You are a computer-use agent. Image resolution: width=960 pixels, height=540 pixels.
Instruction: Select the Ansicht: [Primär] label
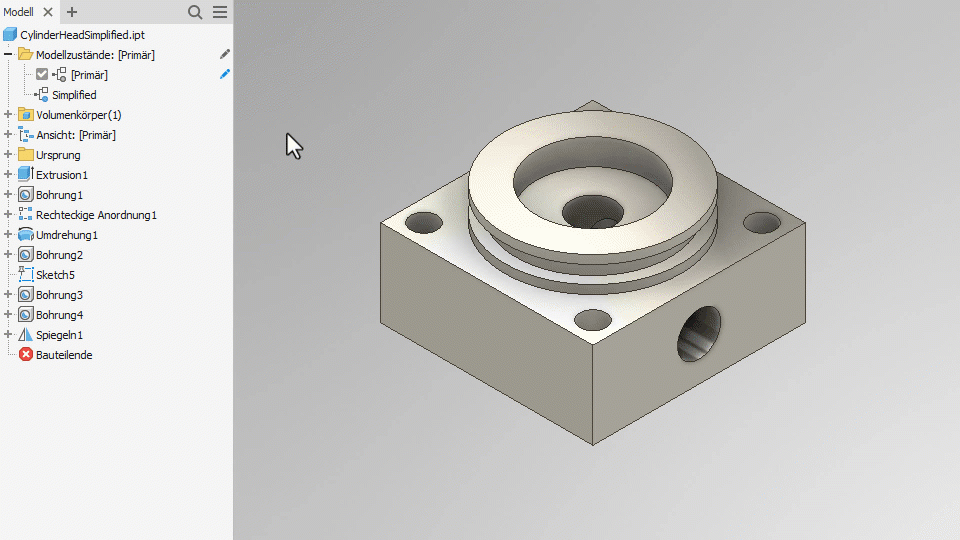76,135
